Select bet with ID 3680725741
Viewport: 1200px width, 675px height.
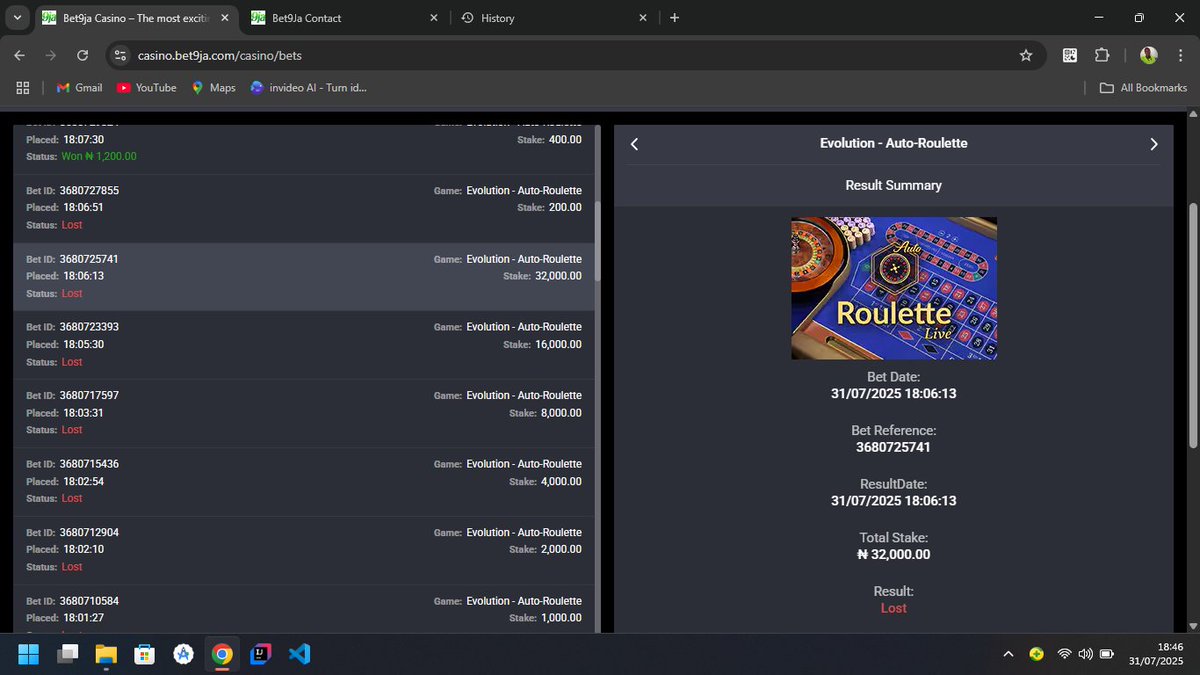click(x=304, y=277)
